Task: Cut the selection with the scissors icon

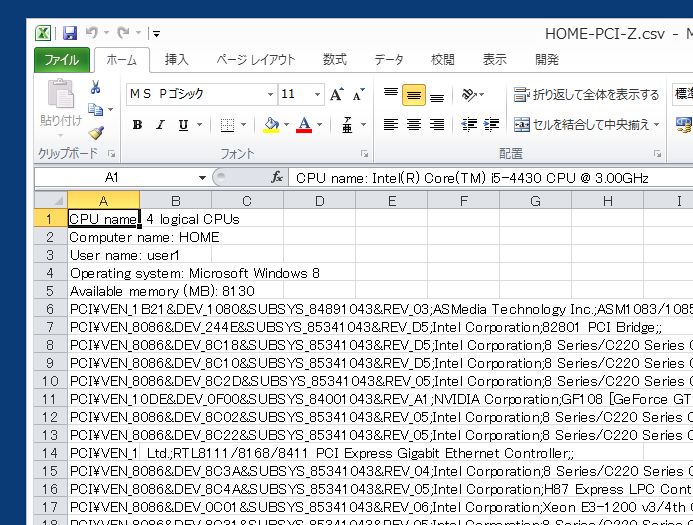Action: (x=95, y=87)
